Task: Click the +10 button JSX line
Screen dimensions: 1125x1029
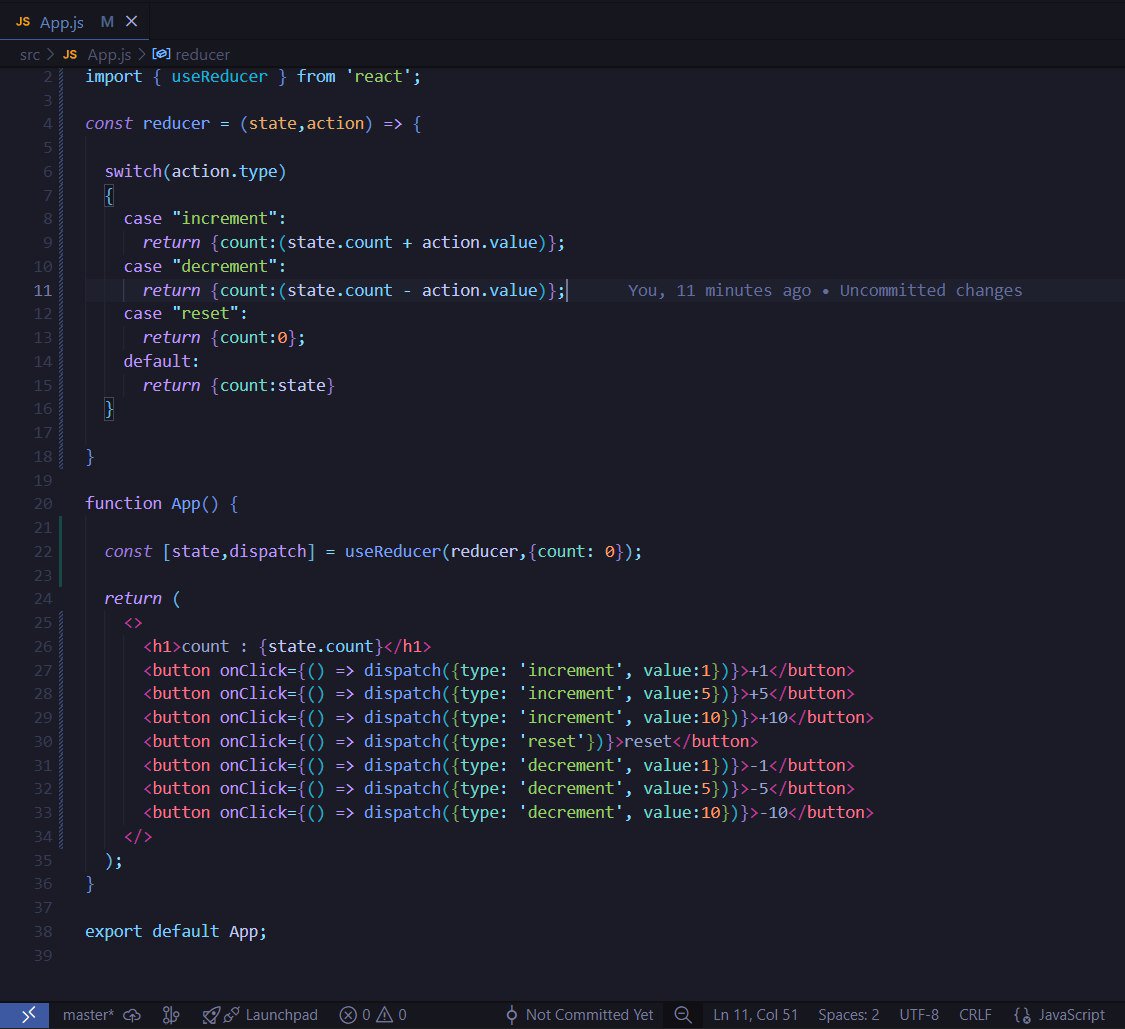Action: coord(508,718)
